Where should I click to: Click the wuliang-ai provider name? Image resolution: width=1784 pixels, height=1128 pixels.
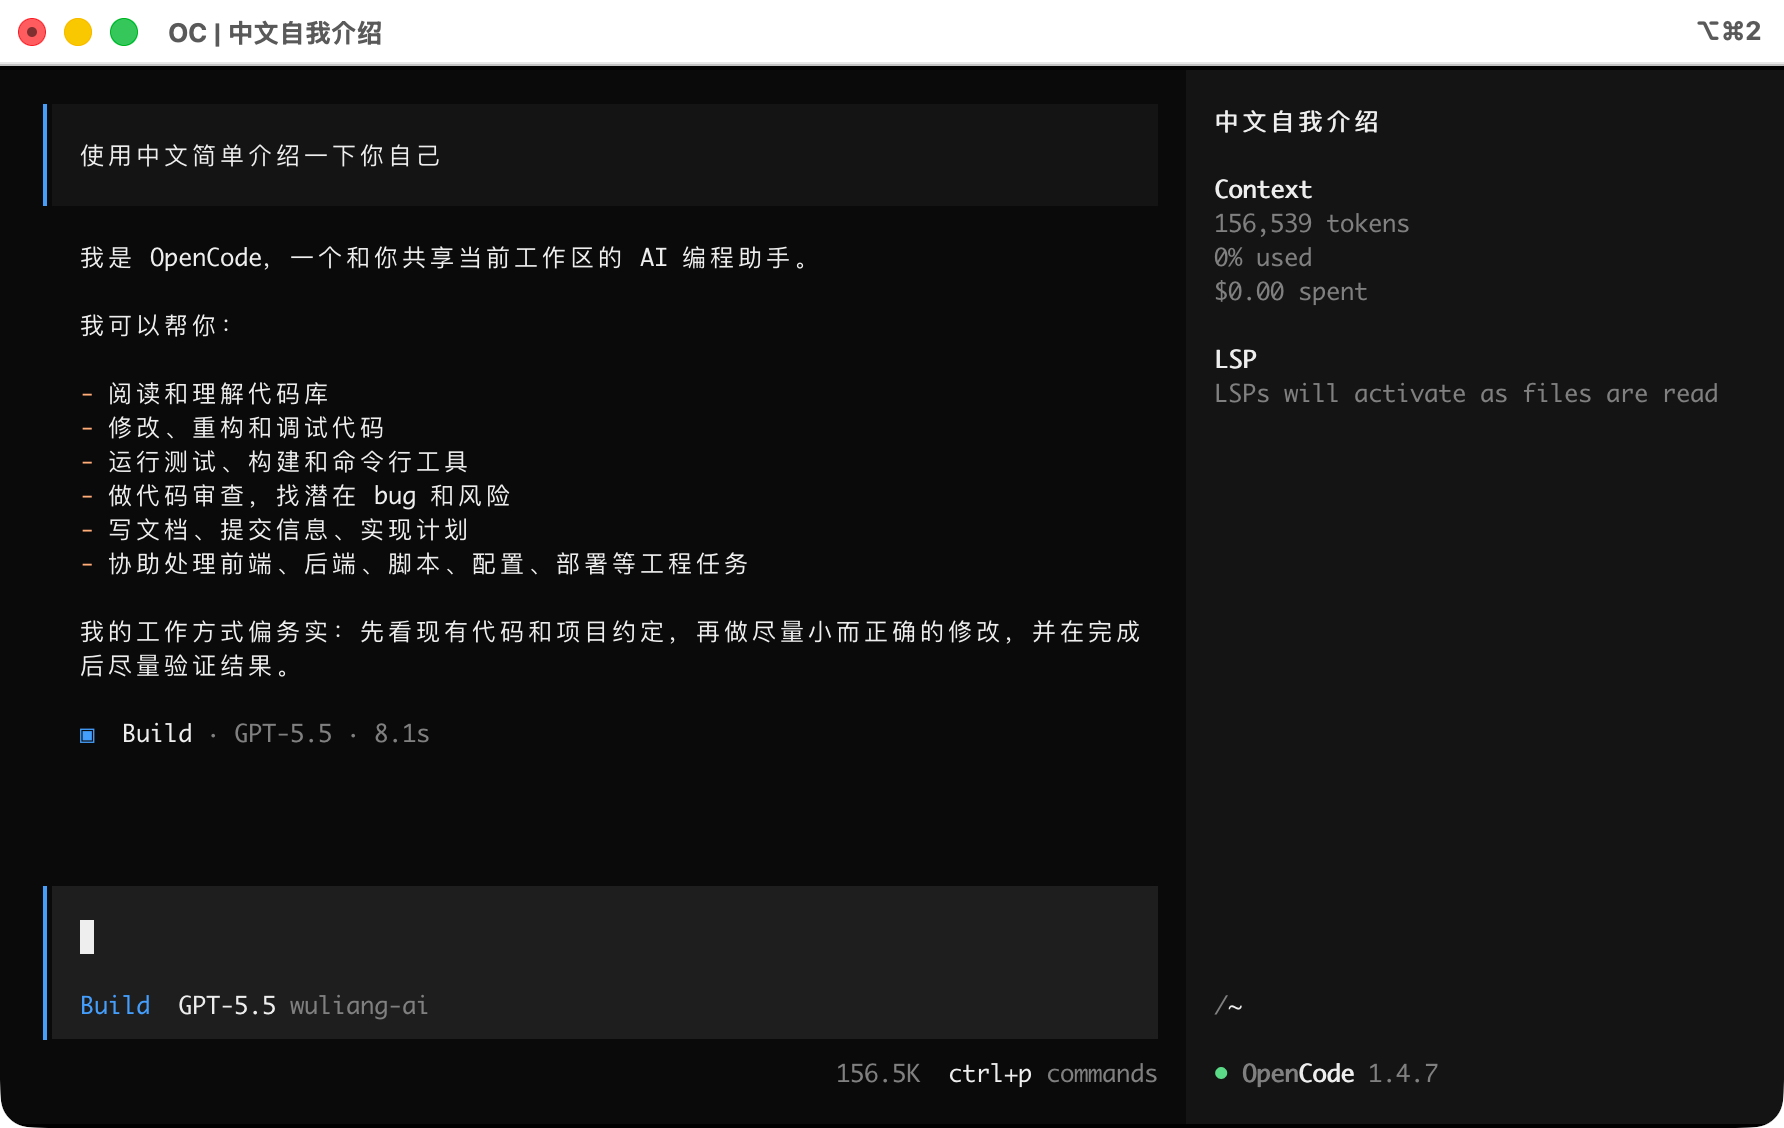tap(359, 1005)
